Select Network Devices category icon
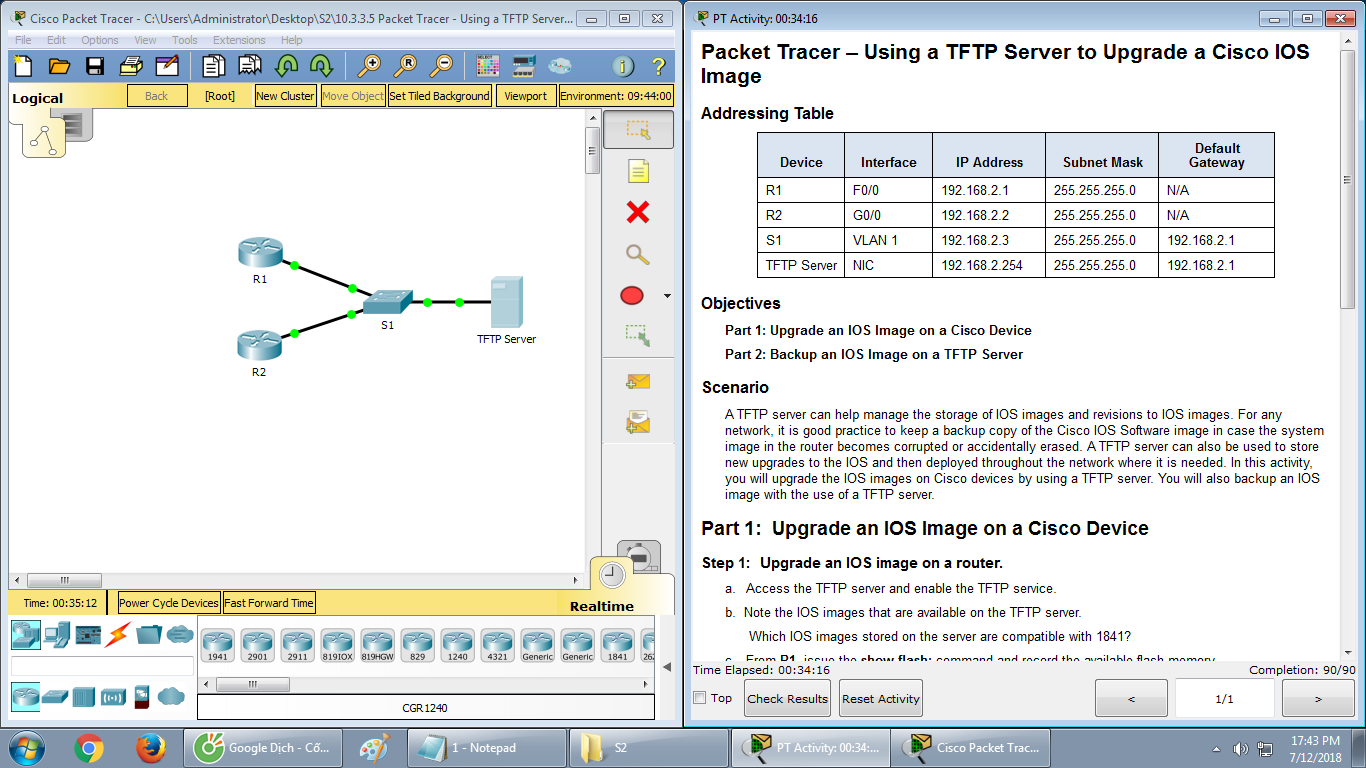Screen dimensions: 1366x768 click(26, 634)
